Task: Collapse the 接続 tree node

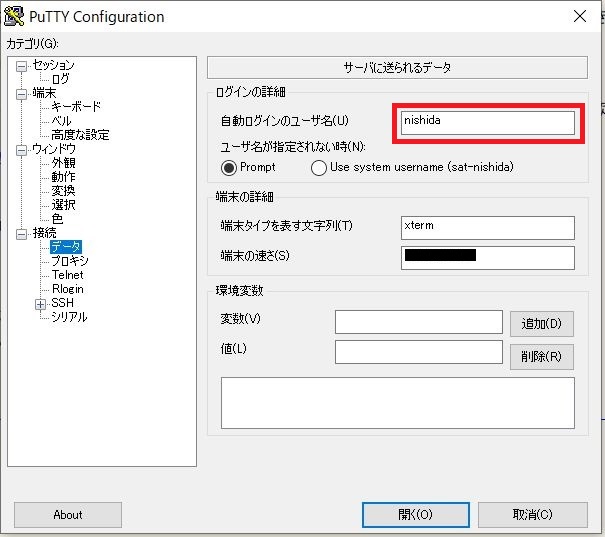Action: coord(21,234)
